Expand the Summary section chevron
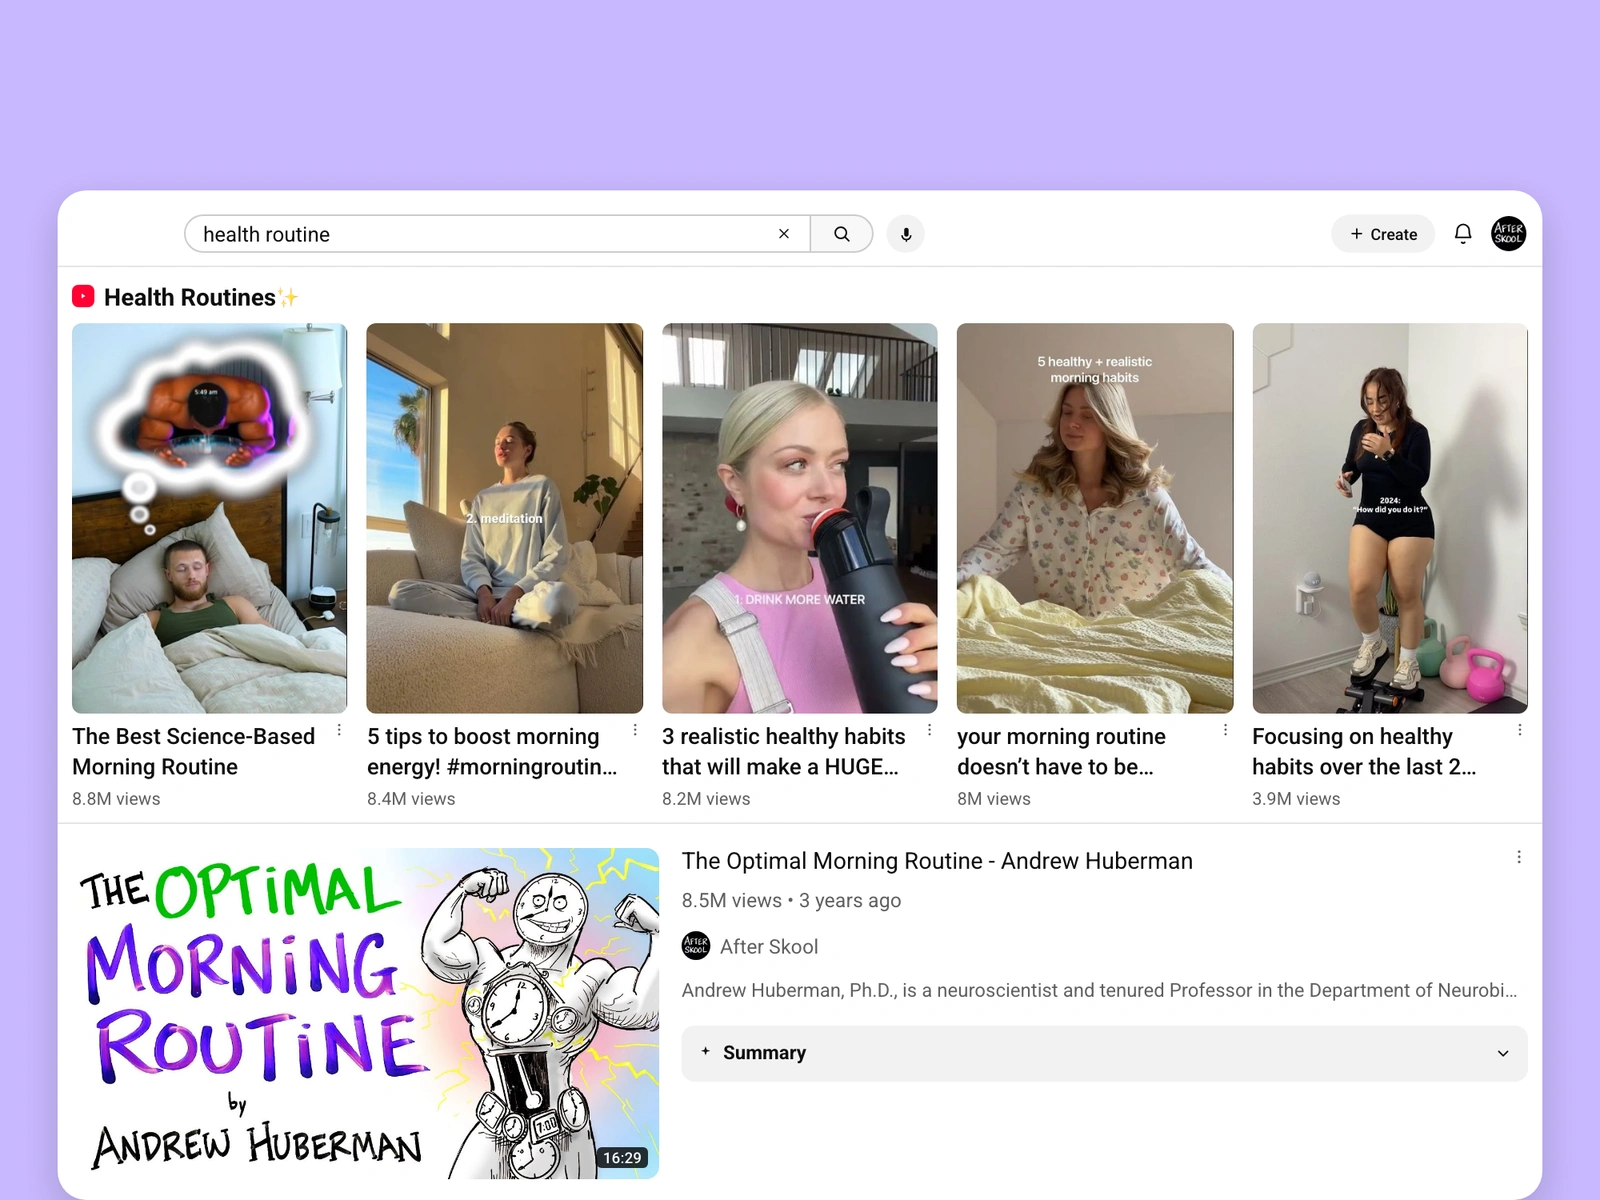 coord(1503,1053)
